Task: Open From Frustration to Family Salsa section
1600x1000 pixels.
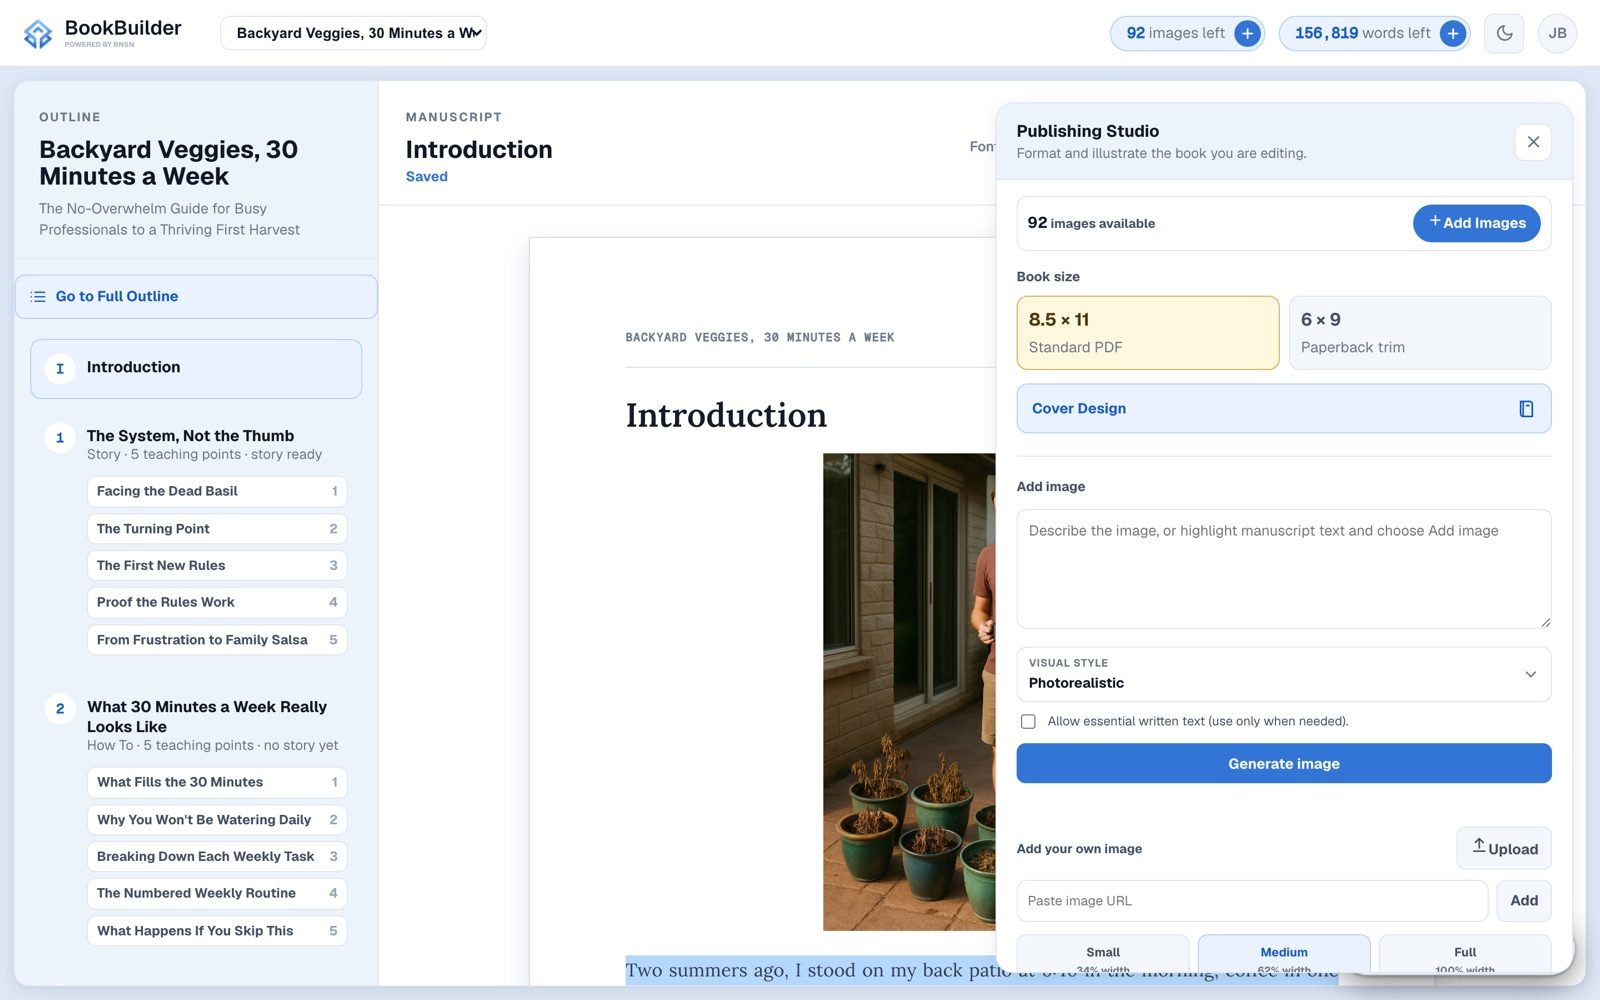Action: pyautogui.click(x=217, y=640)
